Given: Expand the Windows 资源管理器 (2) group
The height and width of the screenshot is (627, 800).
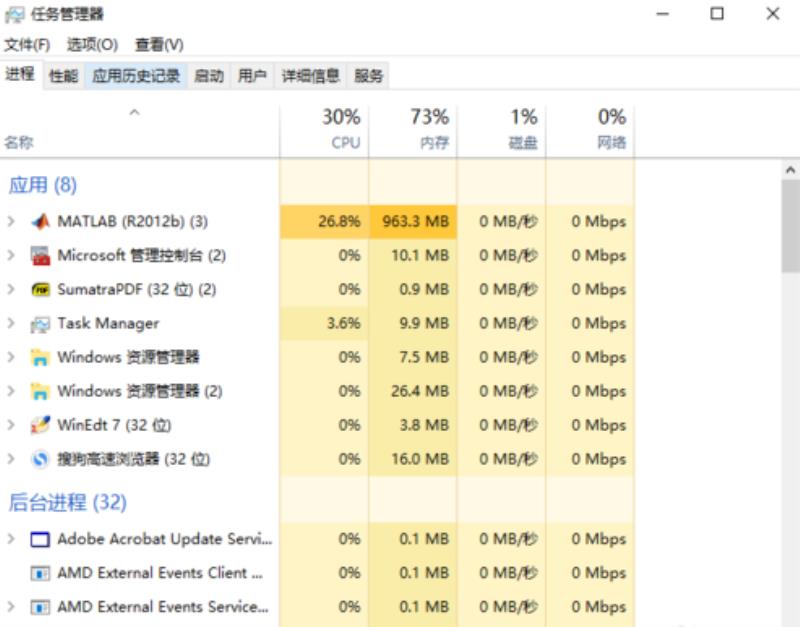Looking at the screenshot, I should 11,391.
